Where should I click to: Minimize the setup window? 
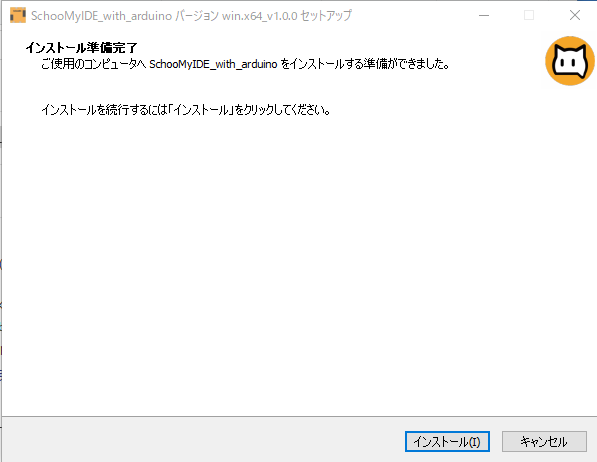(484, 15)
